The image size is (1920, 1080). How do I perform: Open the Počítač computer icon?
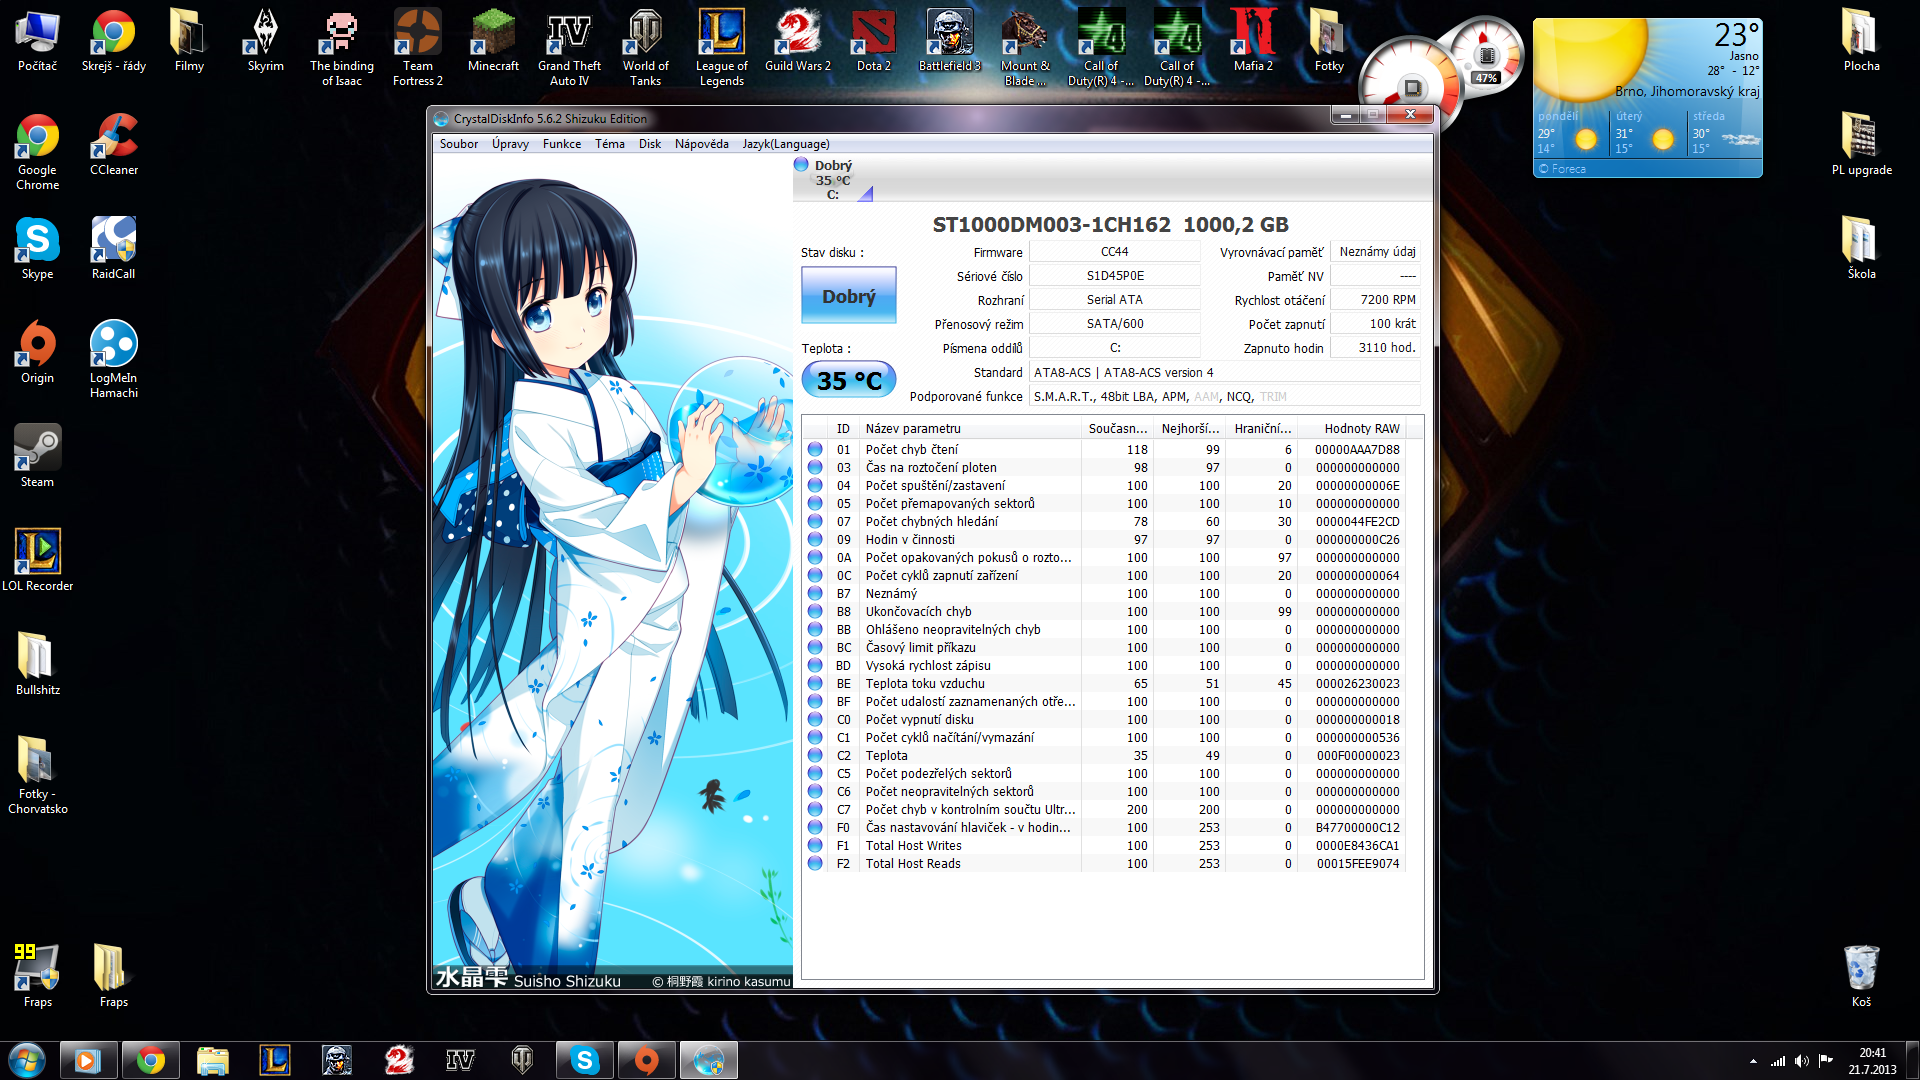[37, 41]
